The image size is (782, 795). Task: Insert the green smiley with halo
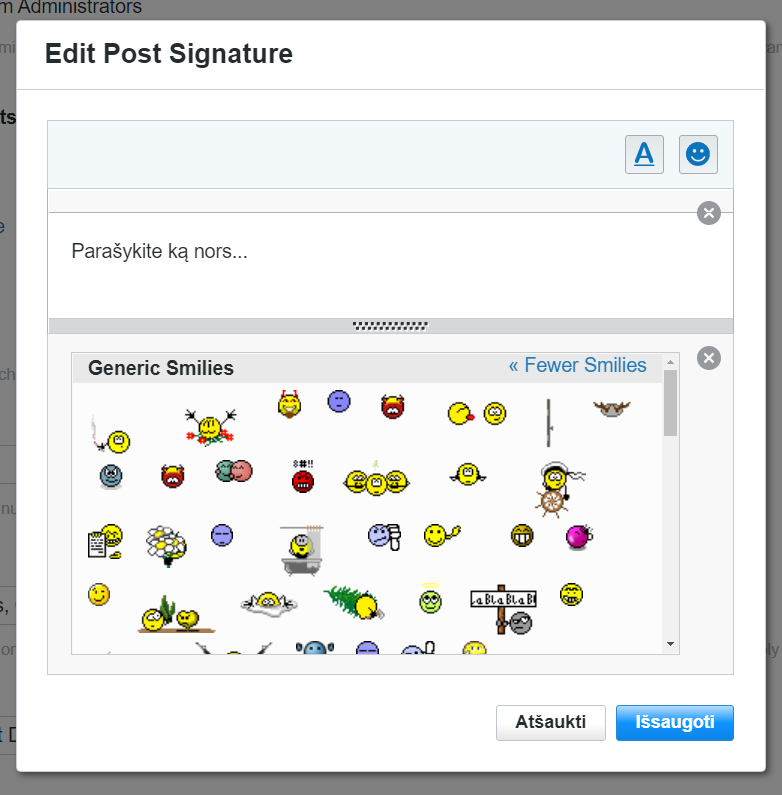(x=430, y=600)
